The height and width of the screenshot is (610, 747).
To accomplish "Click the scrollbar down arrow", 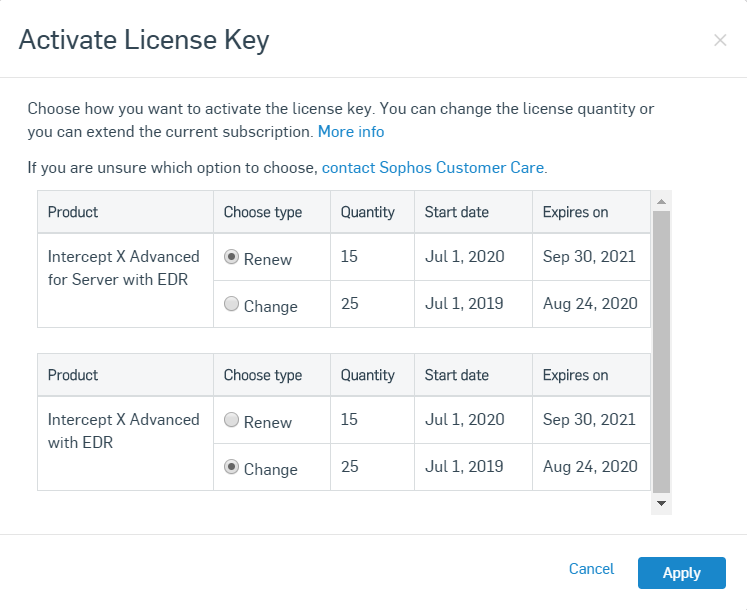I will pos(661,503).
